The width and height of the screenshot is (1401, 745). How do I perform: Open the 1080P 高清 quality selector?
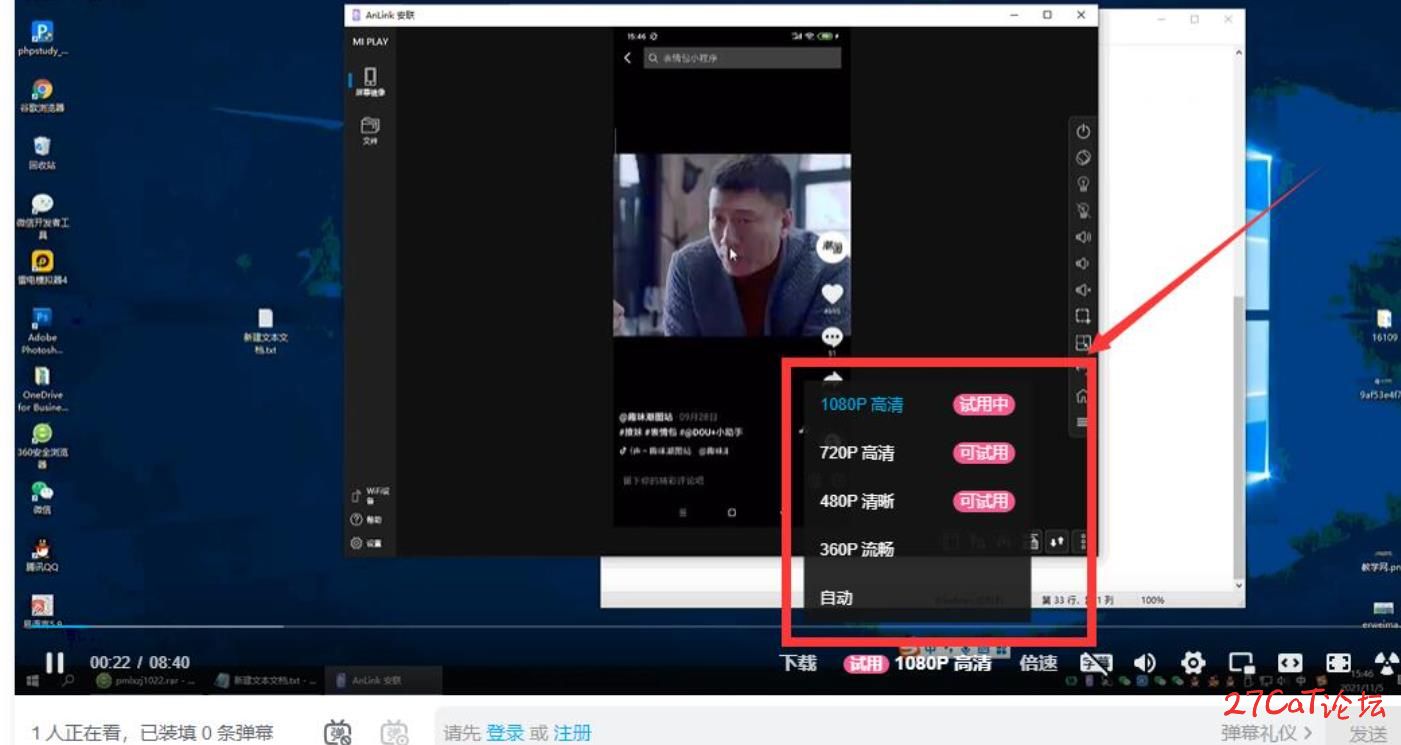(x=943, y=663)
